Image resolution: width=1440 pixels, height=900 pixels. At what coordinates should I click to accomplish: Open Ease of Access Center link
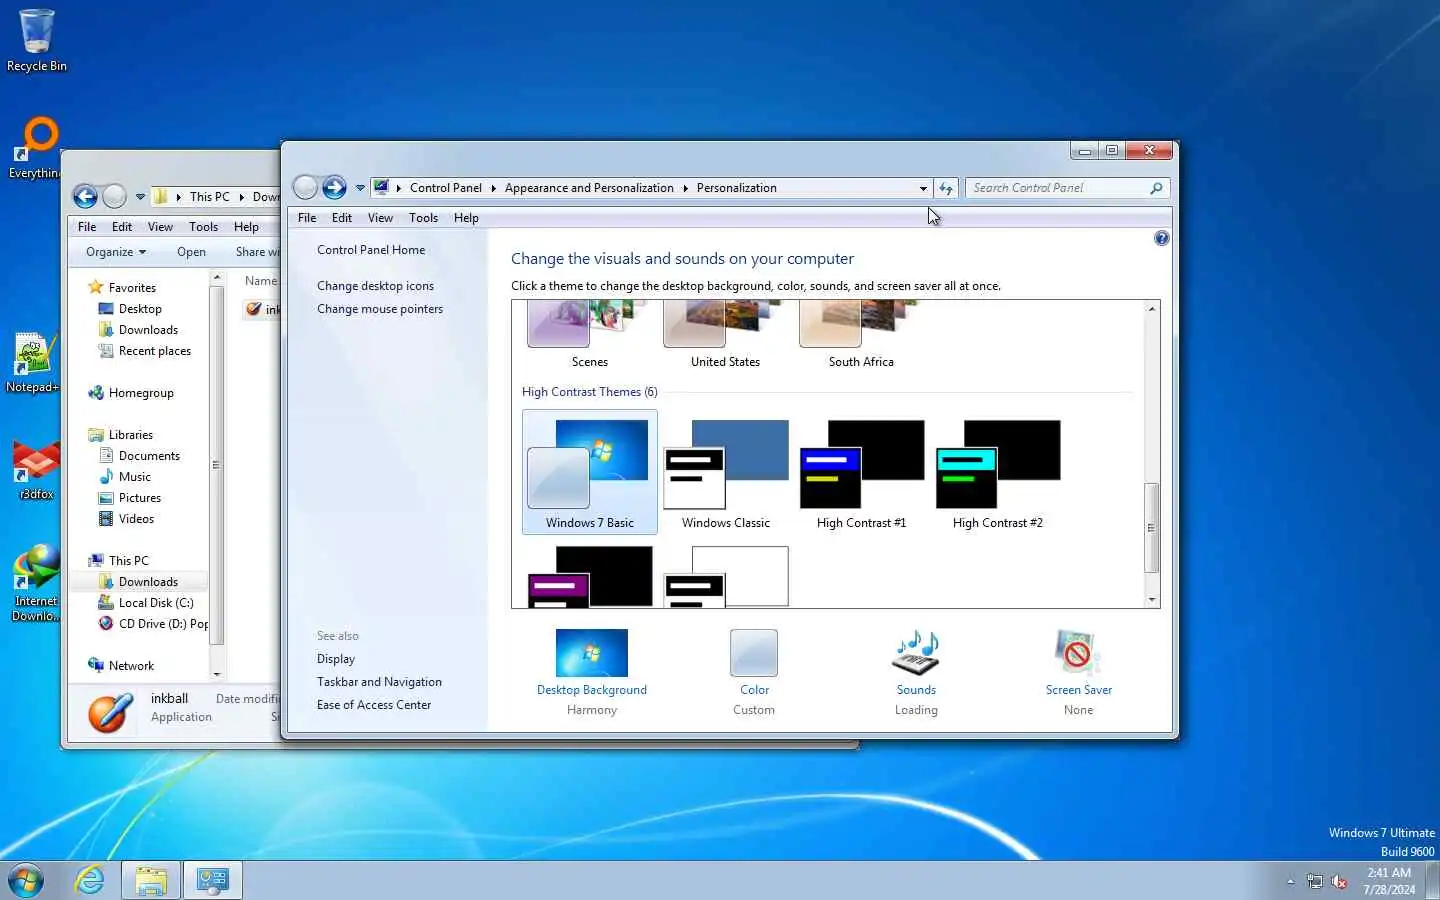(x=374, y=705)
